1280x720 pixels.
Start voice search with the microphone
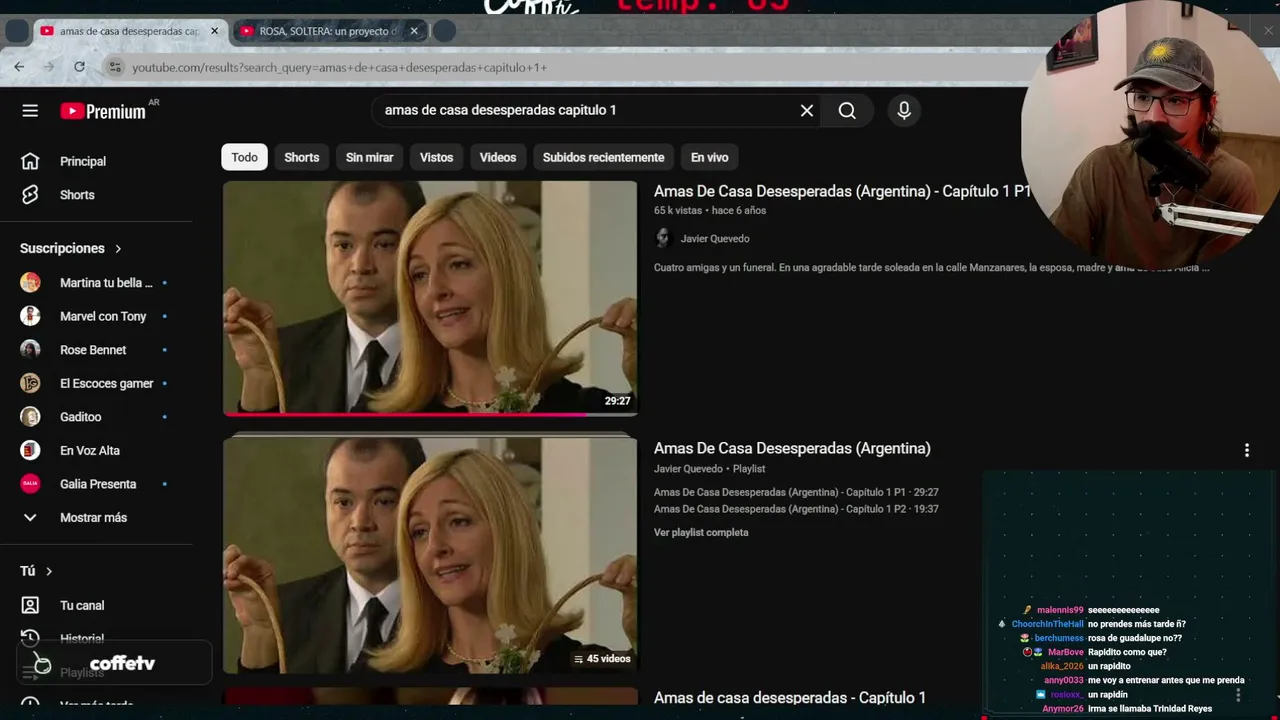coord(904,111)
